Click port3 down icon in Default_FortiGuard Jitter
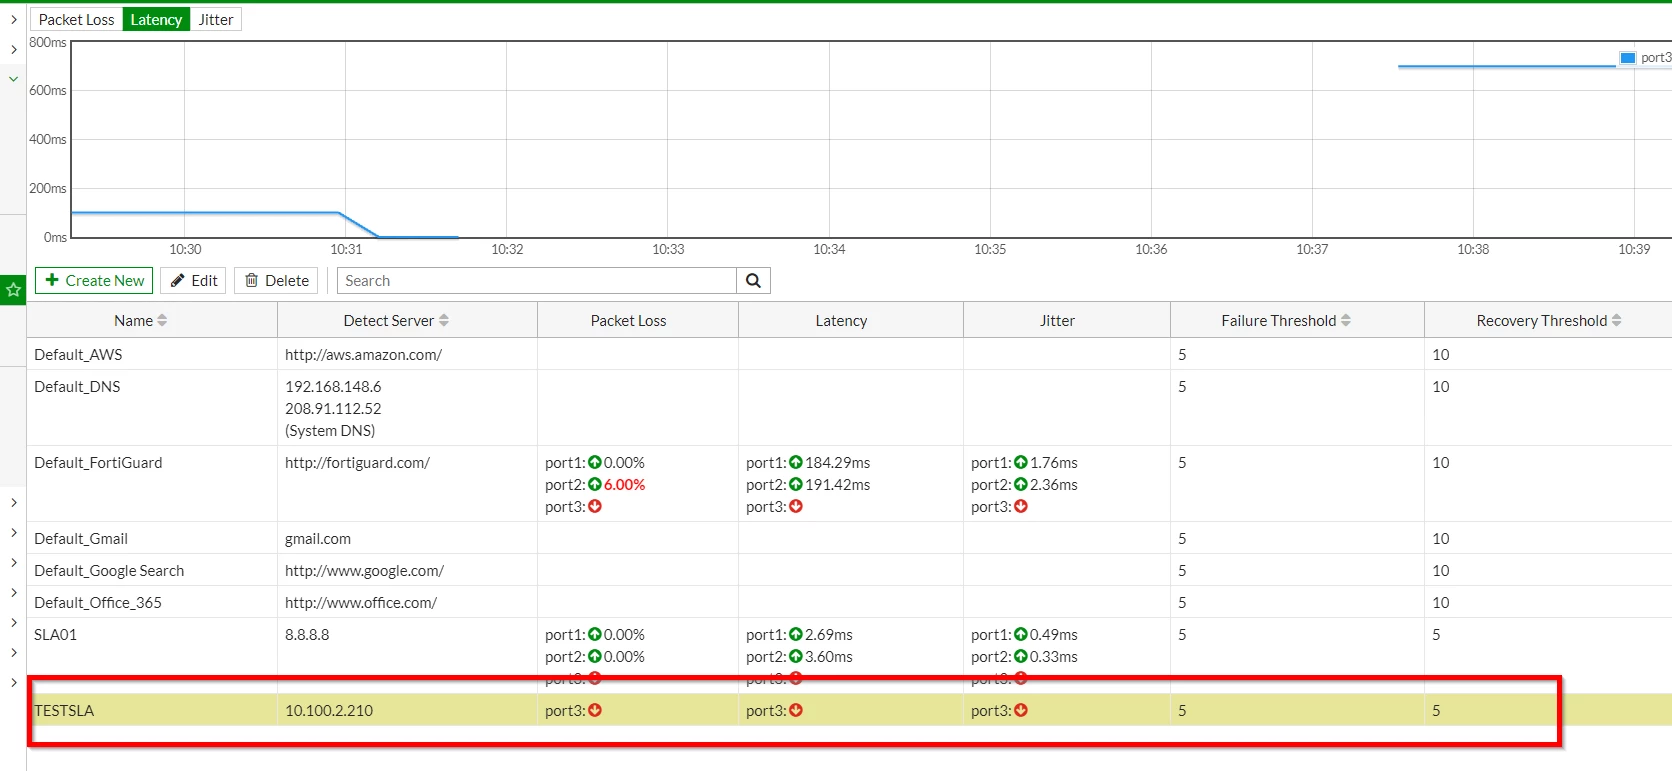Screen dimensions: 1672x771 tap(1021, 507)
